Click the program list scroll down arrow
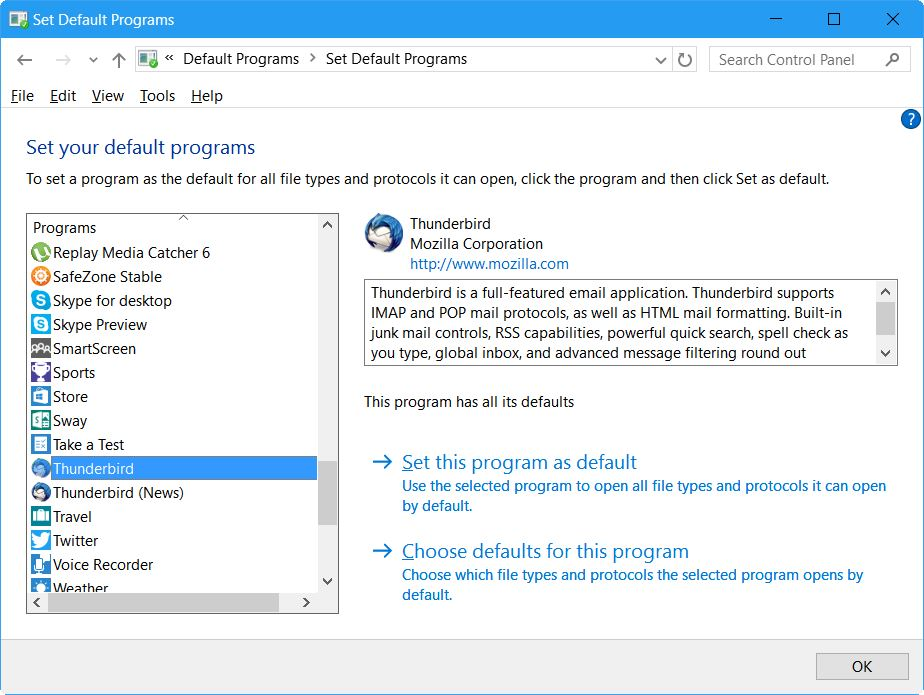 tap(328, 581)
